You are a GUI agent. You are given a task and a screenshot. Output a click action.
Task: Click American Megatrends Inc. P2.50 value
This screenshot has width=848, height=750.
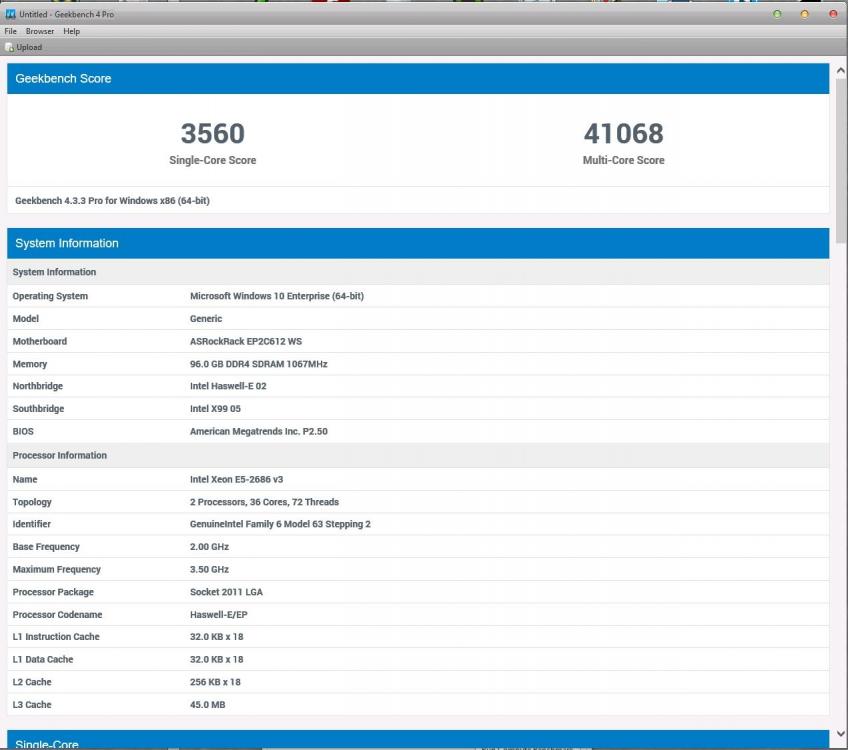click(259, 432)
